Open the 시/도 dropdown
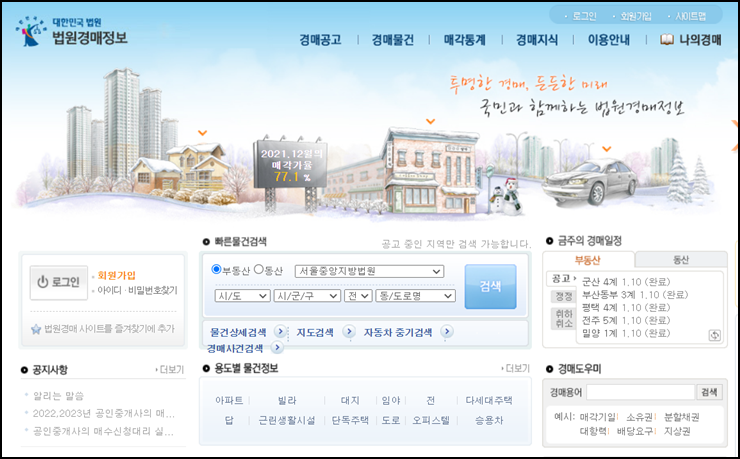The height and width of the screenshot is (459, 740). pyautogui.click(x=242, y=296)
